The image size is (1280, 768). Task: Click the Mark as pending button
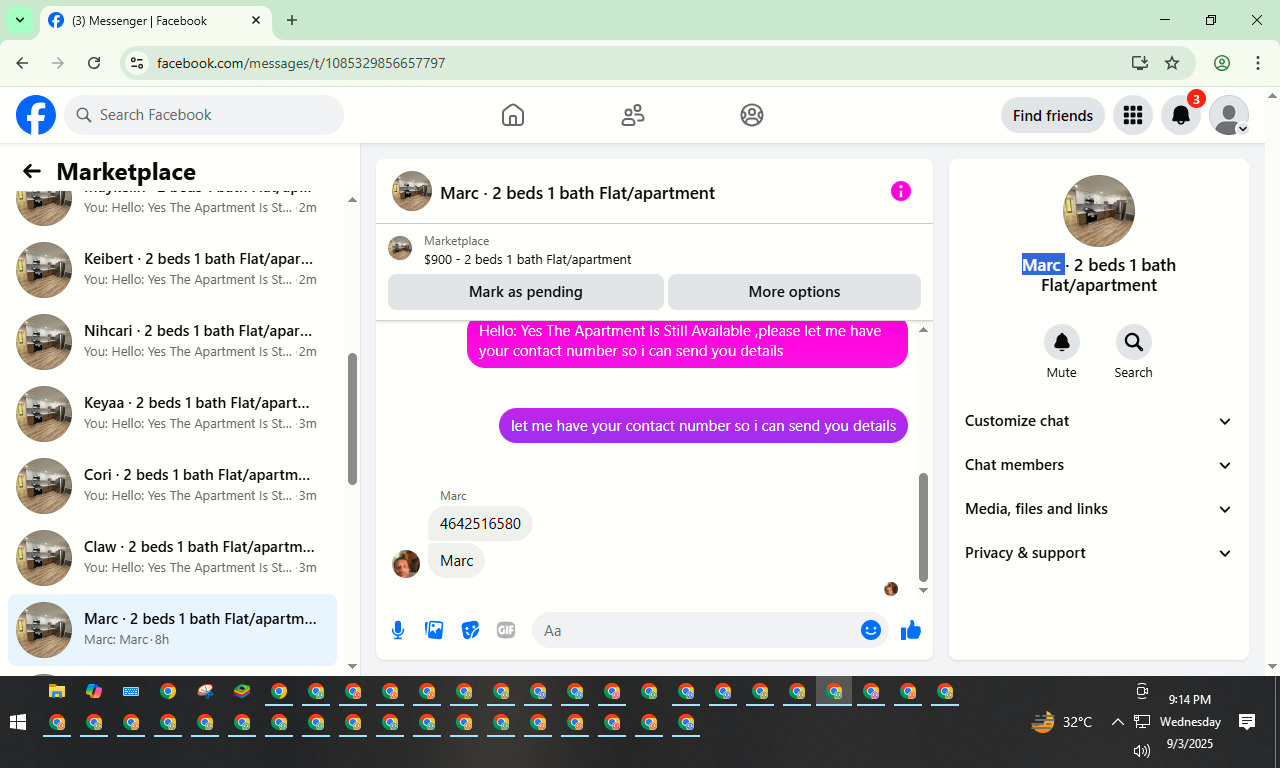click(x=526, y=292)
